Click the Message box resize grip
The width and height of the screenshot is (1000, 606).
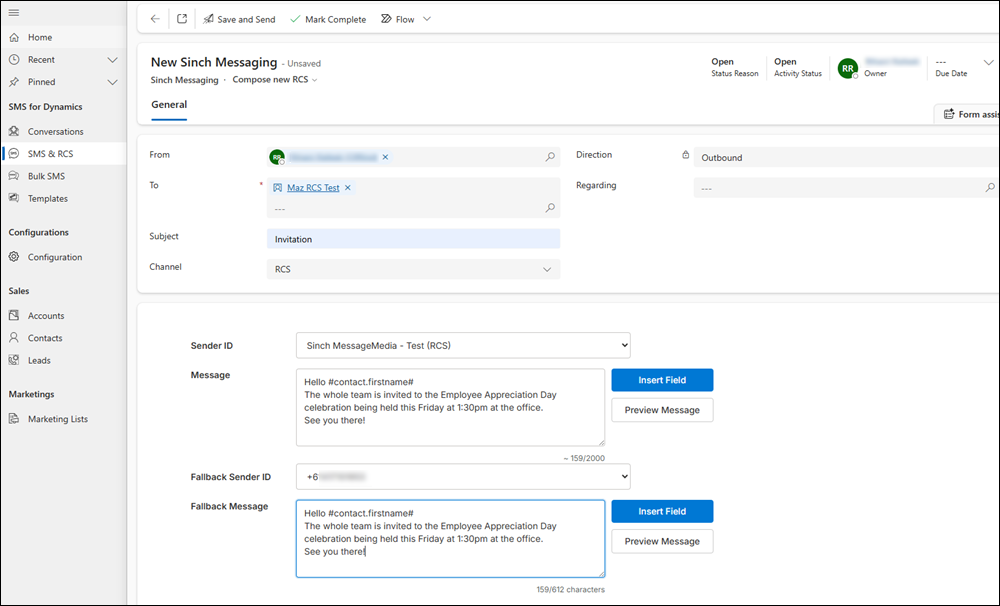[601, 442]
